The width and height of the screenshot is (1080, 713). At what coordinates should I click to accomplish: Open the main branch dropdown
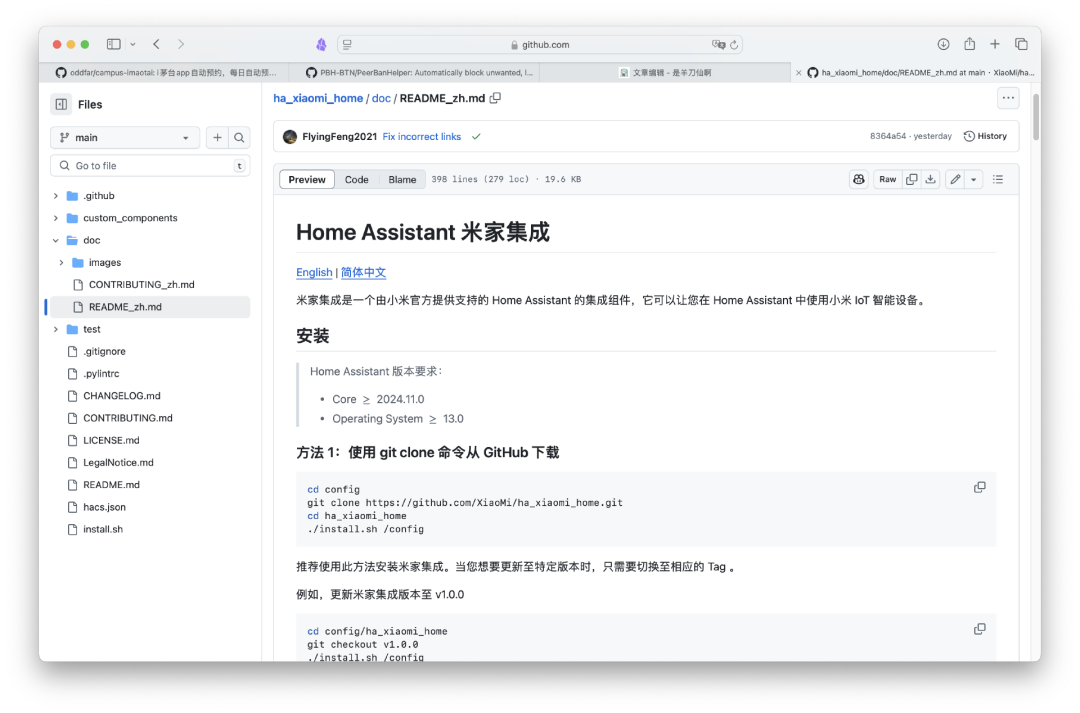[x=125, y=138]
